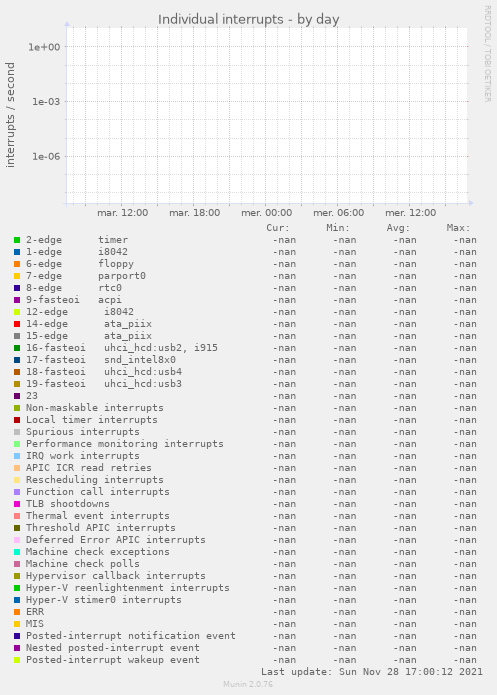
Task: Click the Last update timestamp text
Action: [x=372, y=672]
